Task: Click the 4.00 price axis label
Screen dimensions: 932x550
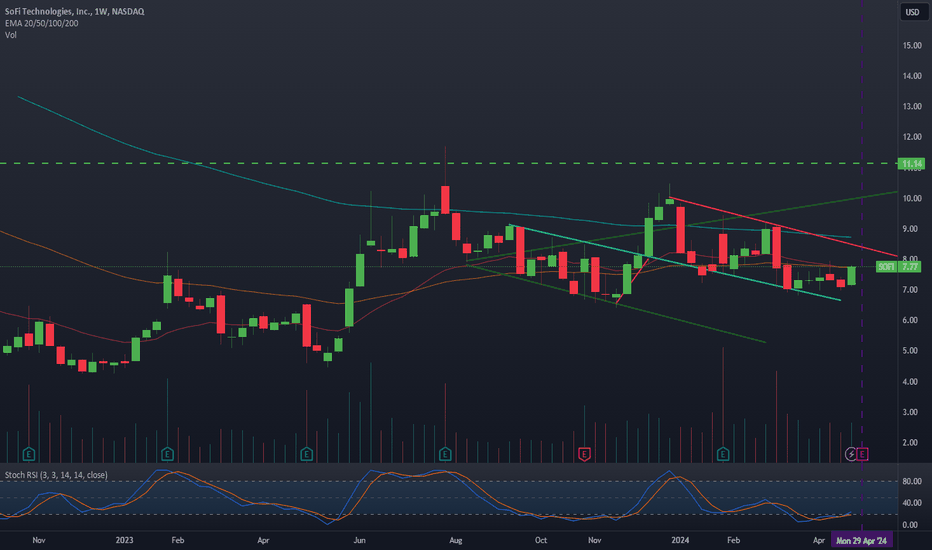Action: coord(910,382)
